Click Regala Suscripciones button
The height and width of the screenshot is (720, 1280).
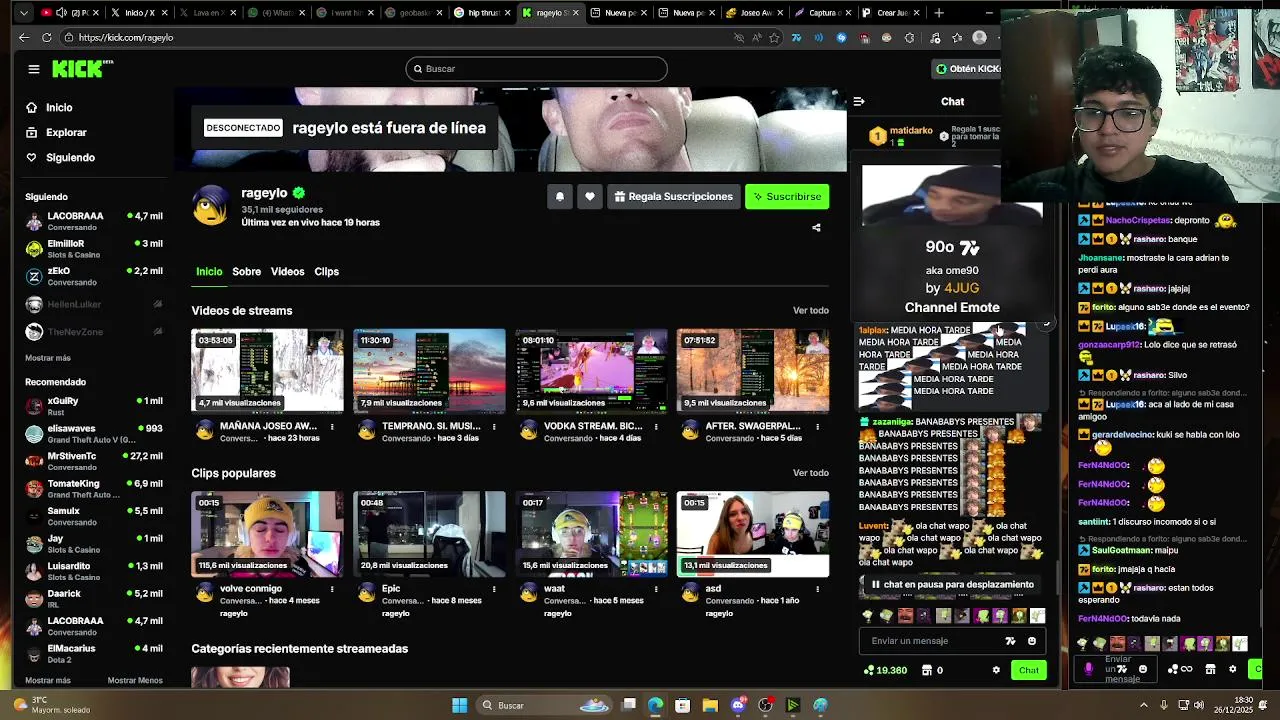coord(673,197)
